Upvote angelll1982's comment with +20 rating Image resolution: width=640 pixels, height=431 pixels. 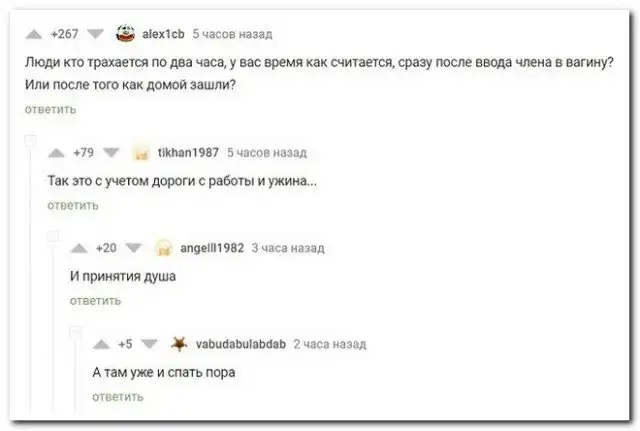(x=79, y=248)
